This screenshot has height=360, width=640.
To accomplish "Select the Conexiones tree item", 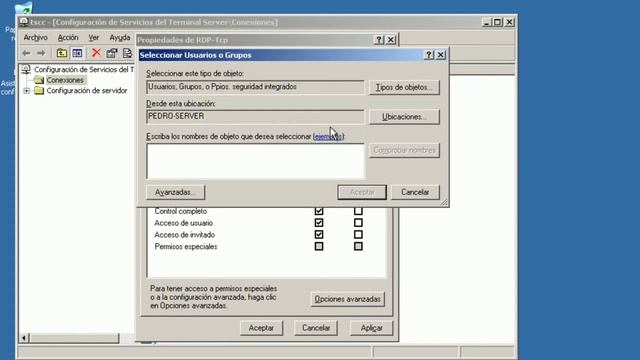I will [65, 80].
